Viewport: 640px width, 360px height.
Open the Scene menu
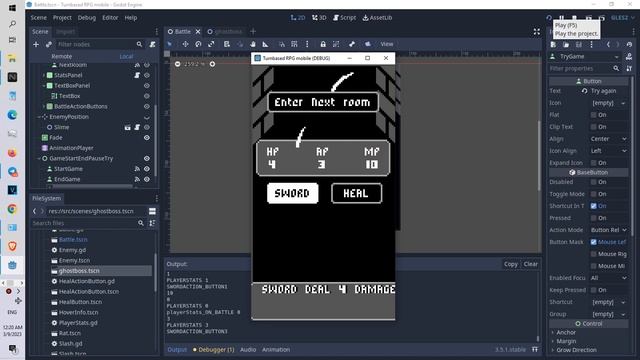(38, 18)
